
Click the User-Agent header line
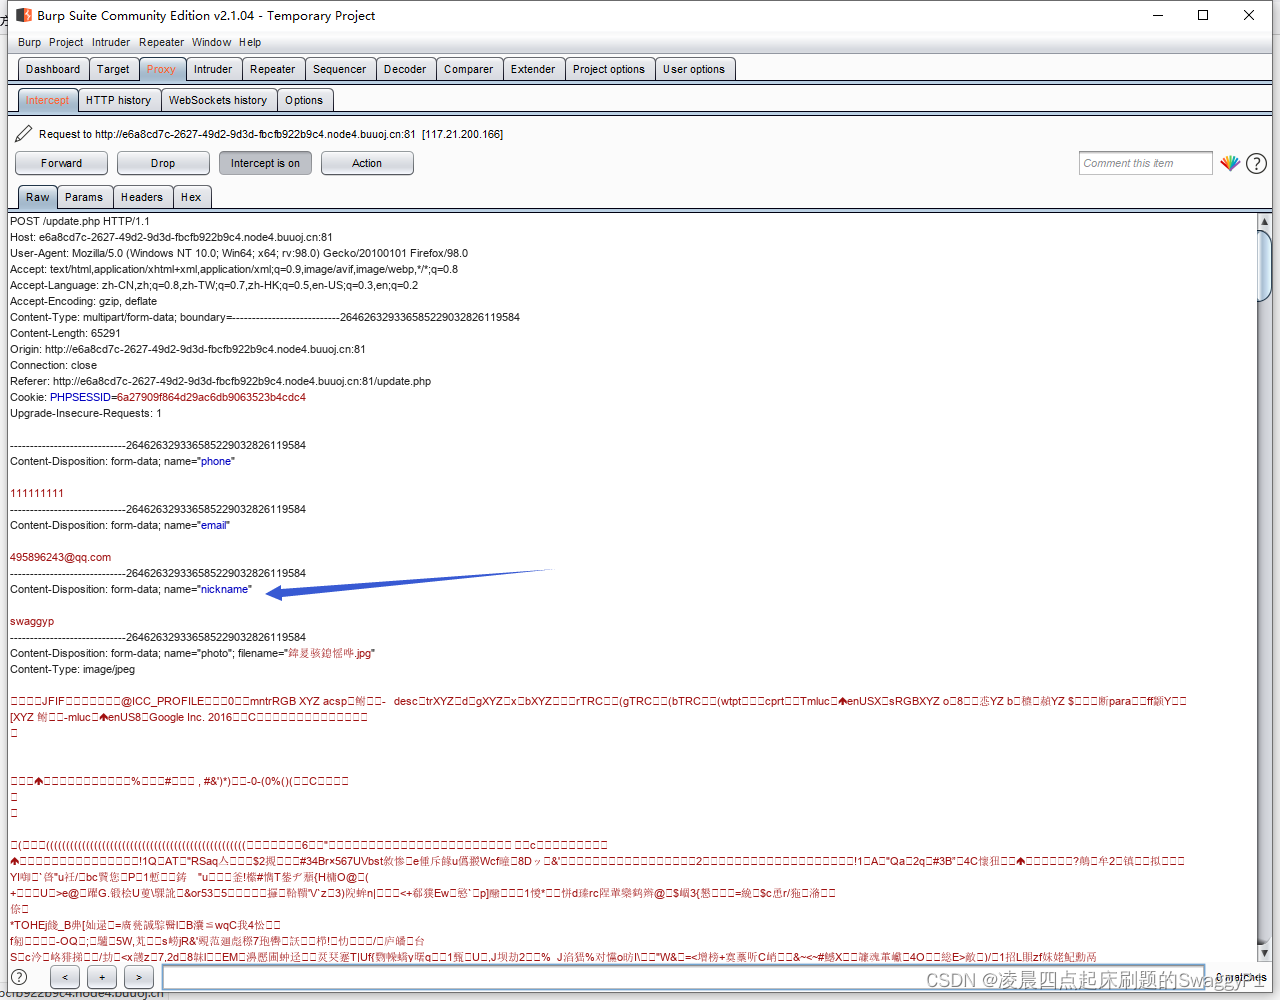pyautogui.click(x=239, y=253)
